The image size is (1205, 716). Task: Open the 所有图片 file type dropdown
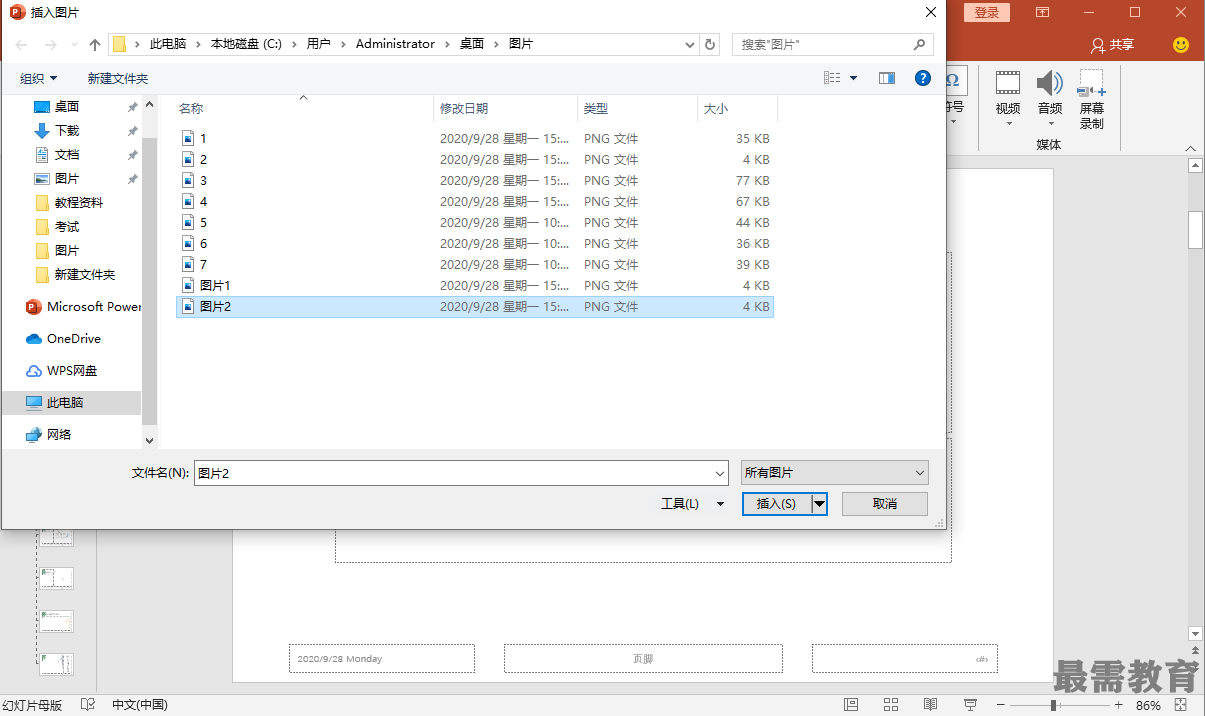point(835,473)
